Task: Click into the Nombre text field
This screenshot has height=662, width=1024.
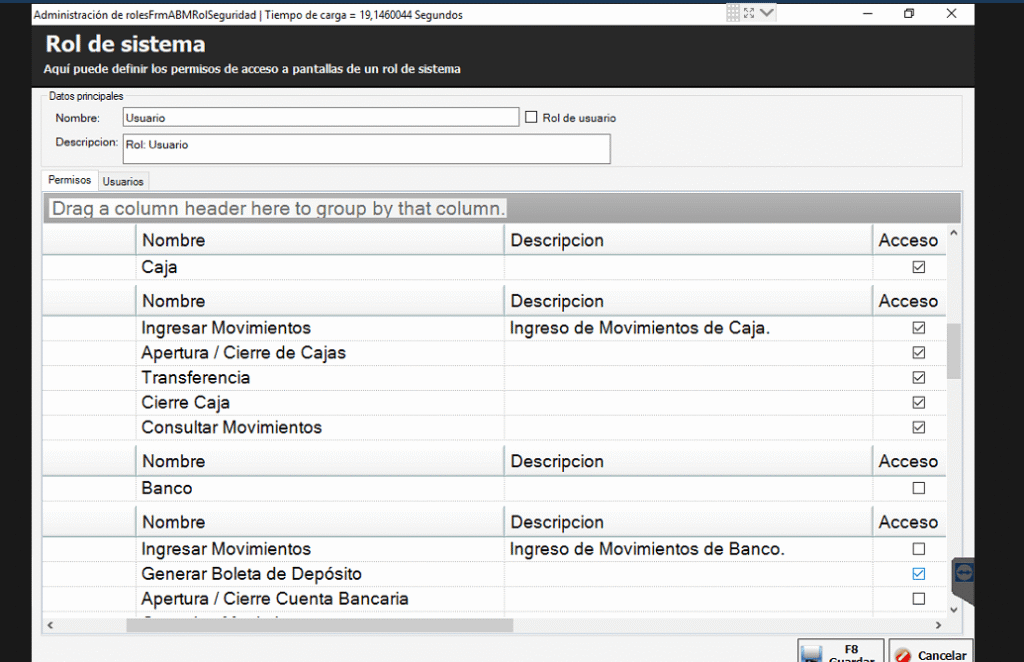Action: [x=320, y=117]
